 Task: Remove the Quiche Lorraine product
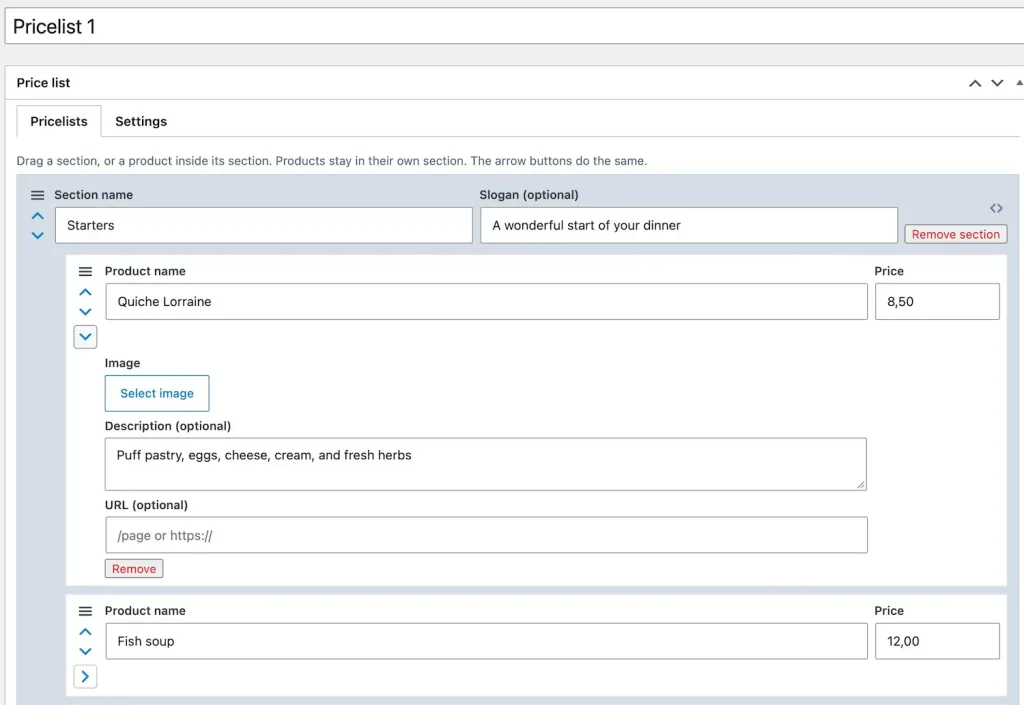click(134, 569)
